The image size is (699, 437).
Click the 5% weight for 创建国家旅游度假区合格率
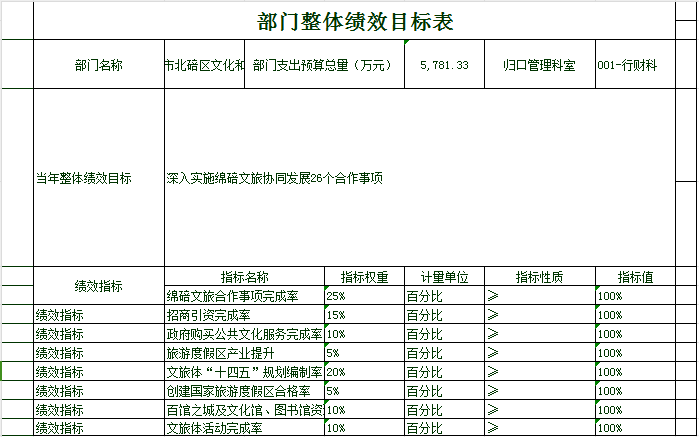365,391
